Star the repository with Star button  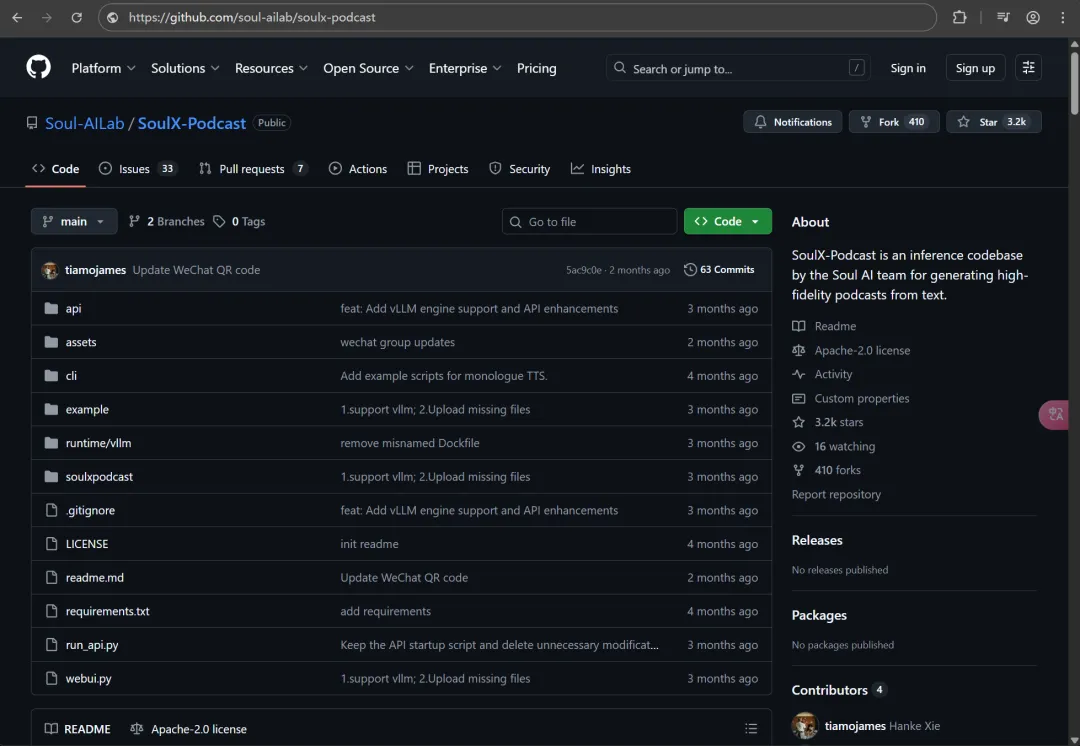point(993,122)
